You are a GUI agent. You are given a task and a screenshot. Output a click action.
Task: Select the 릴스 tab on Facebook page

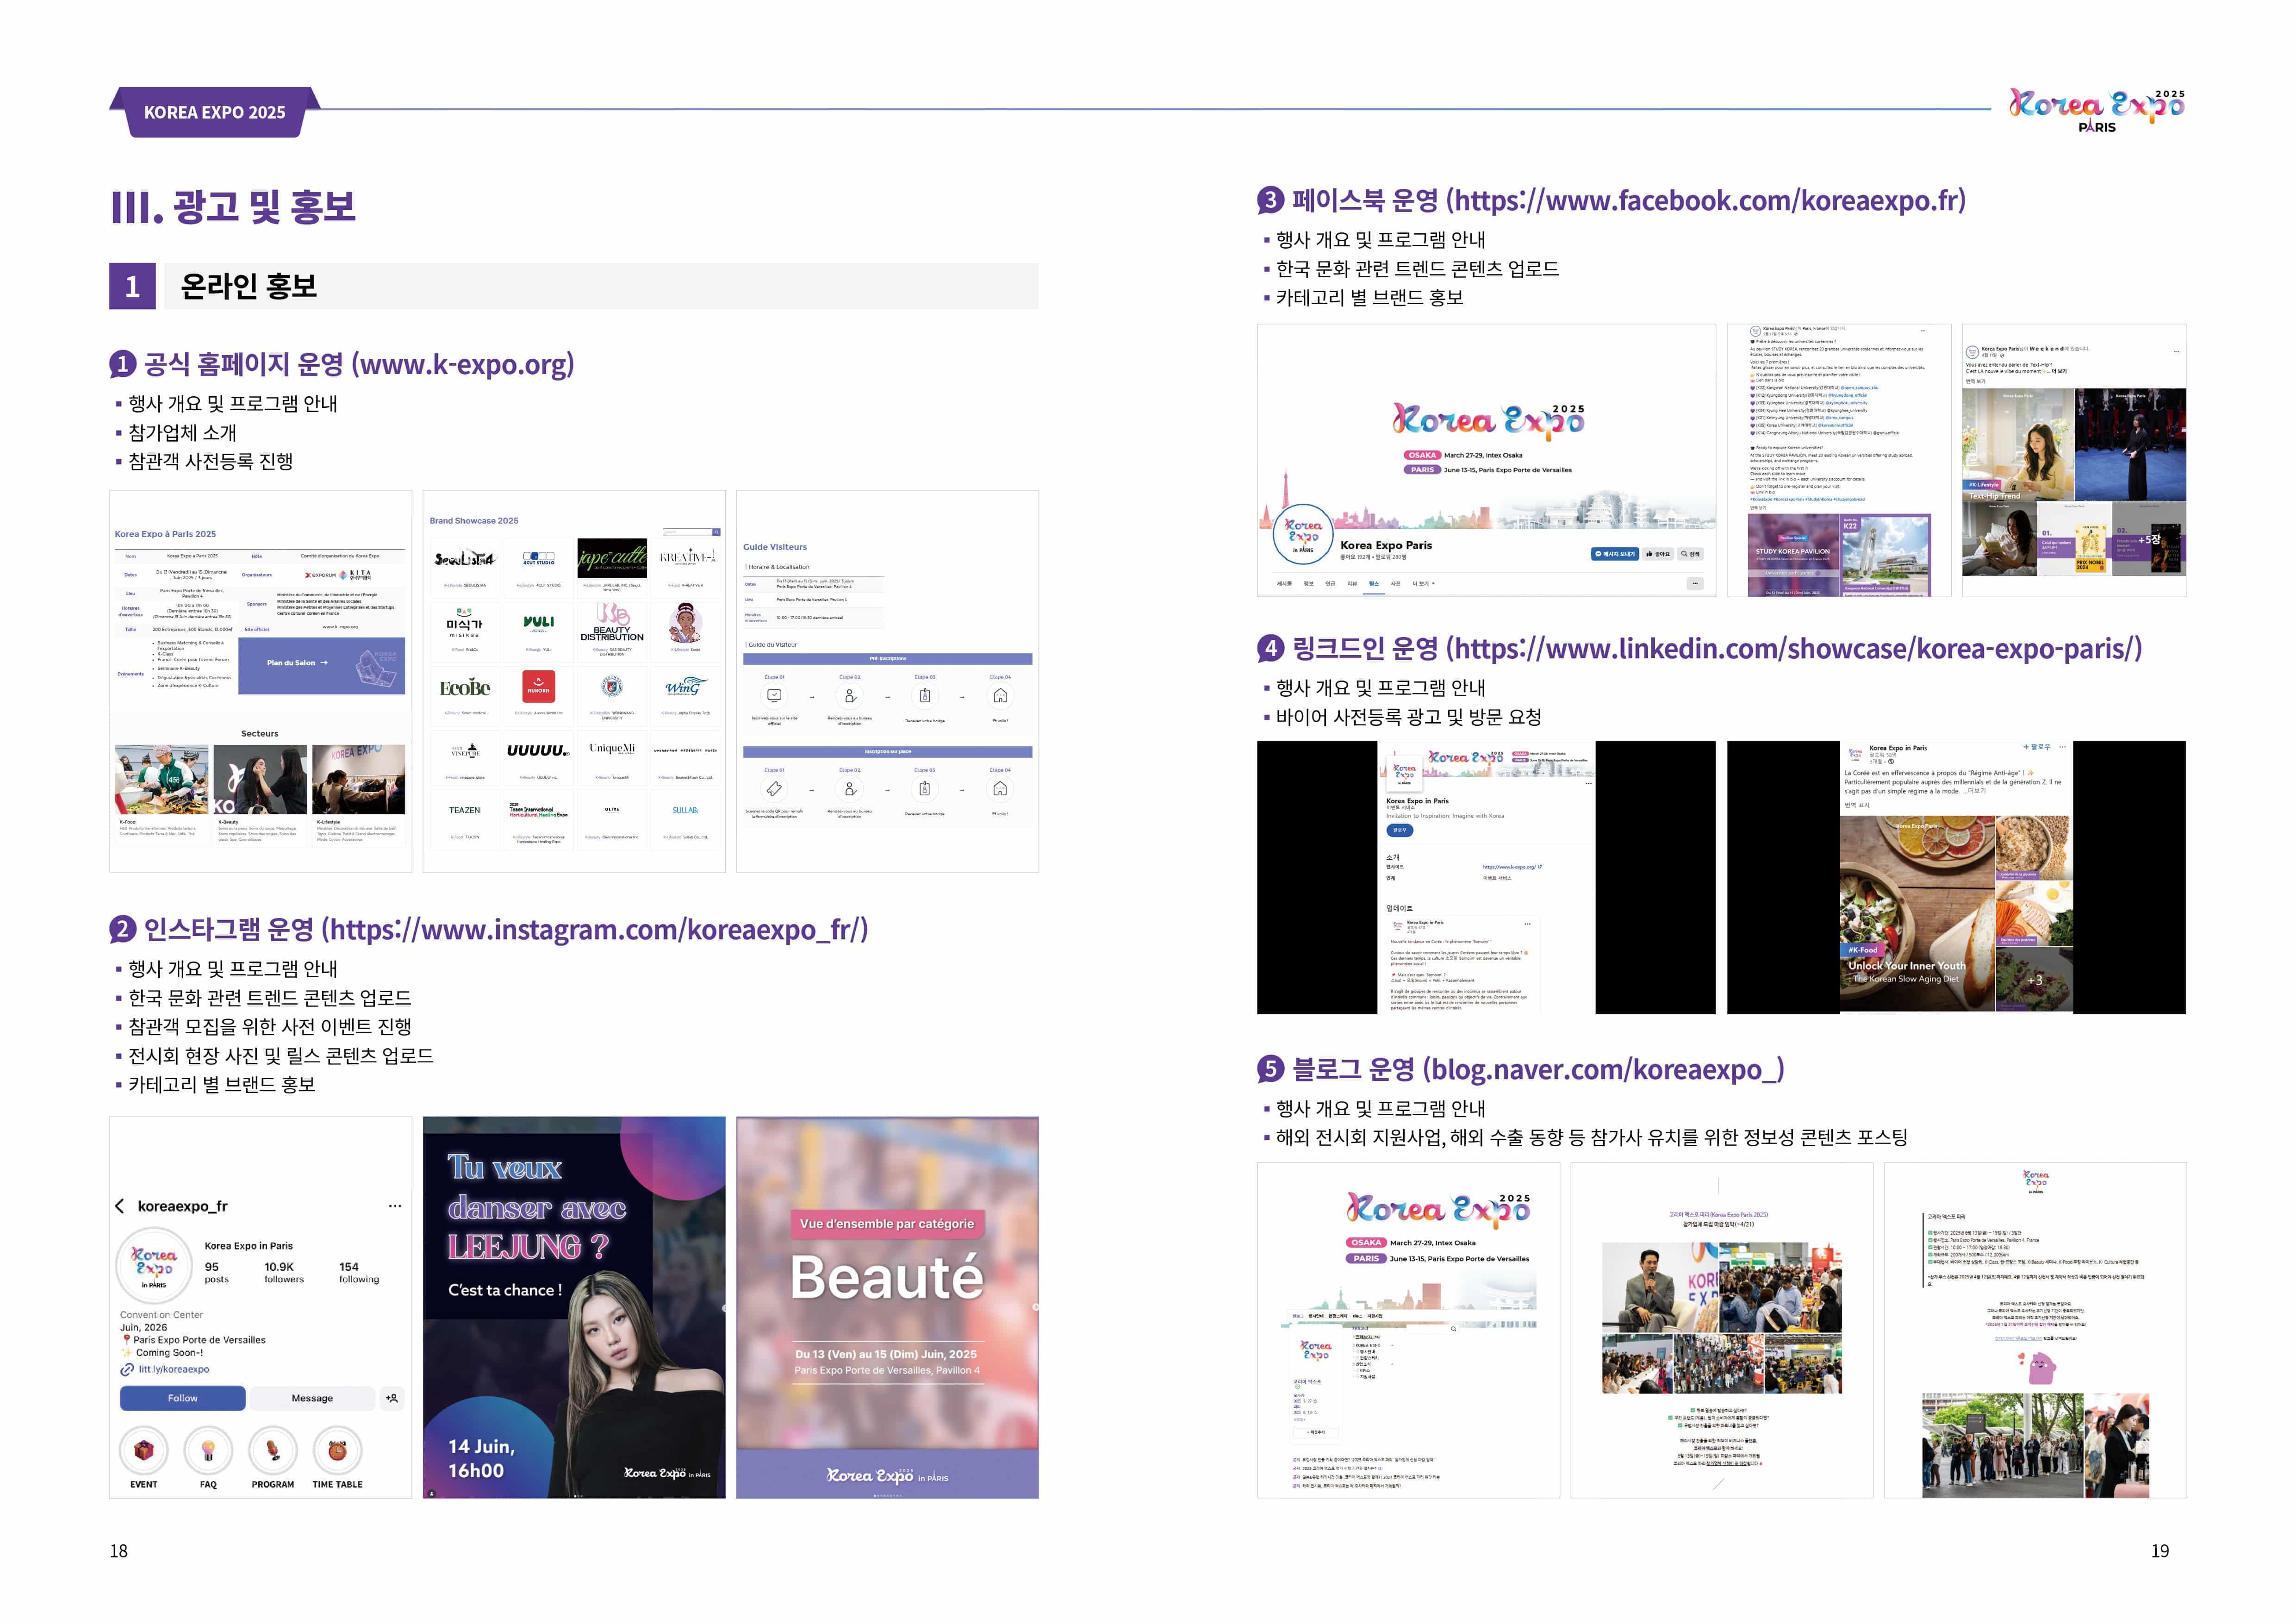click(1374, 584)
